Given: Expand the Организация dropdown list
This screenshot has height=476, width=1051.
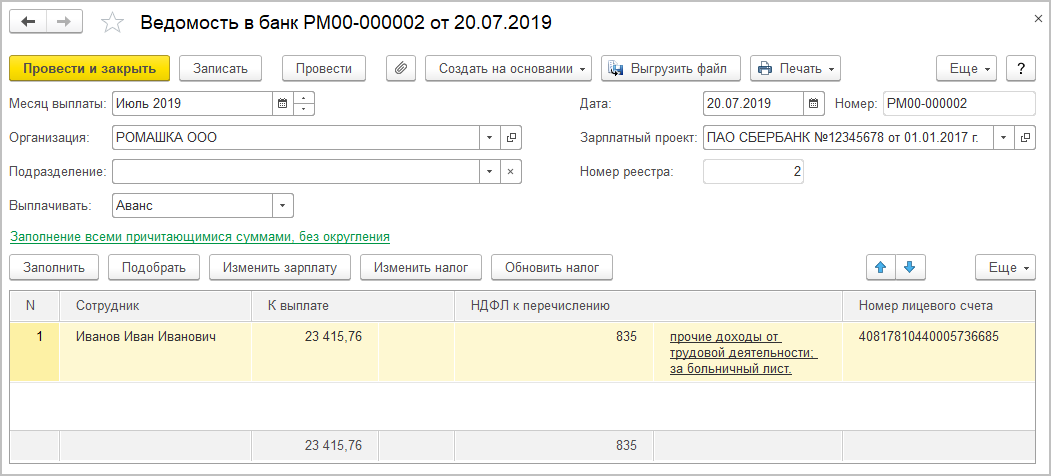Looking at the screenshot, I should coord(489,137).
